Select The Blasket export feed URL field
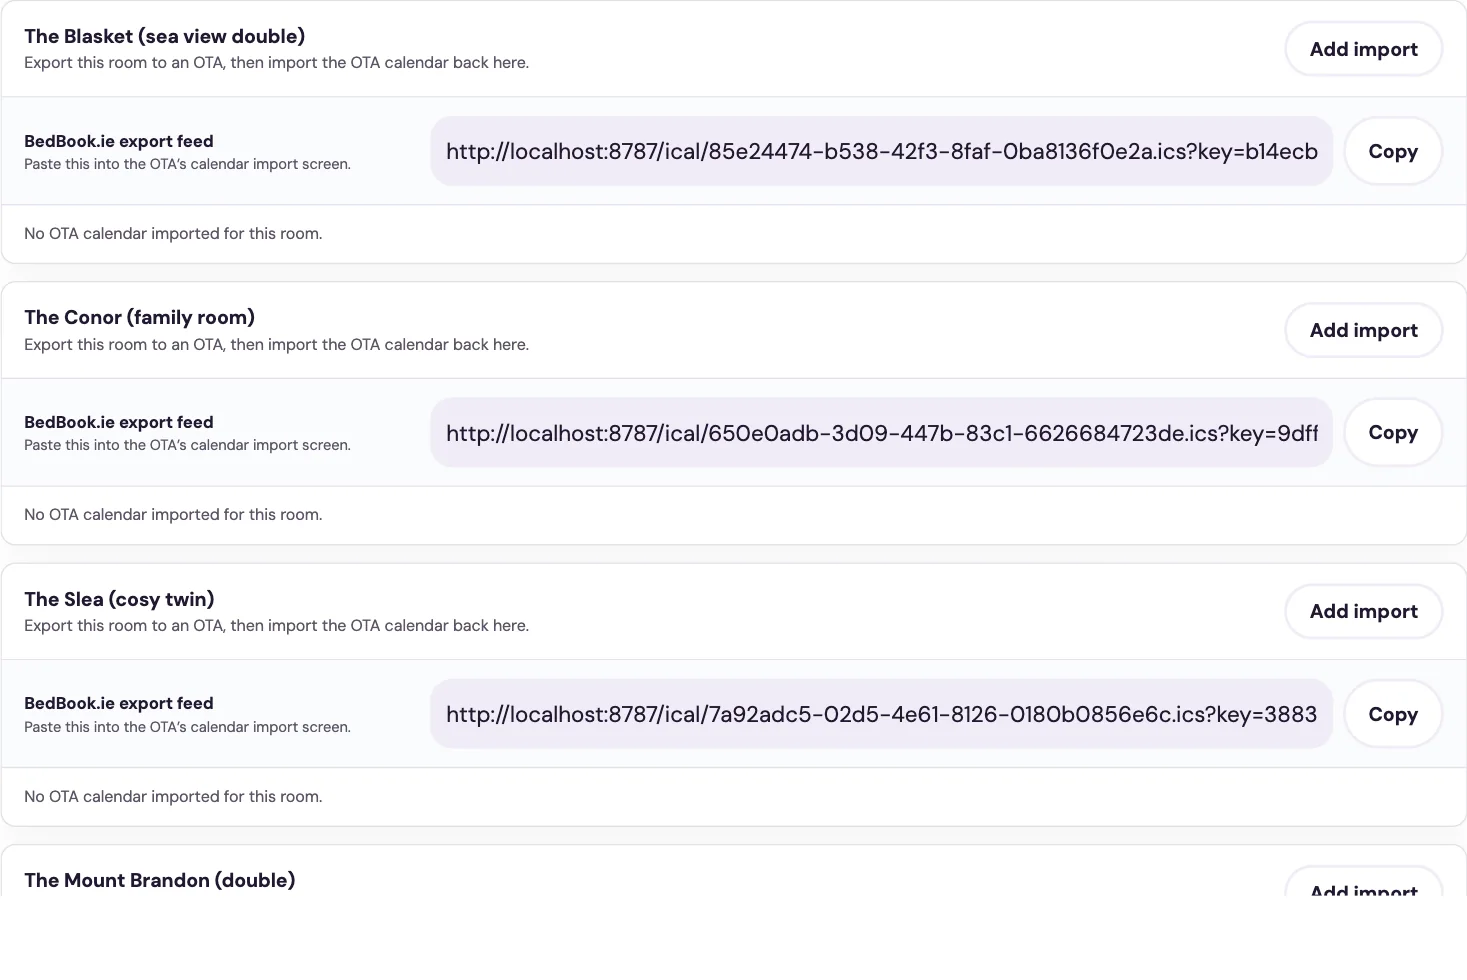1467x980 pixels. 881,151
